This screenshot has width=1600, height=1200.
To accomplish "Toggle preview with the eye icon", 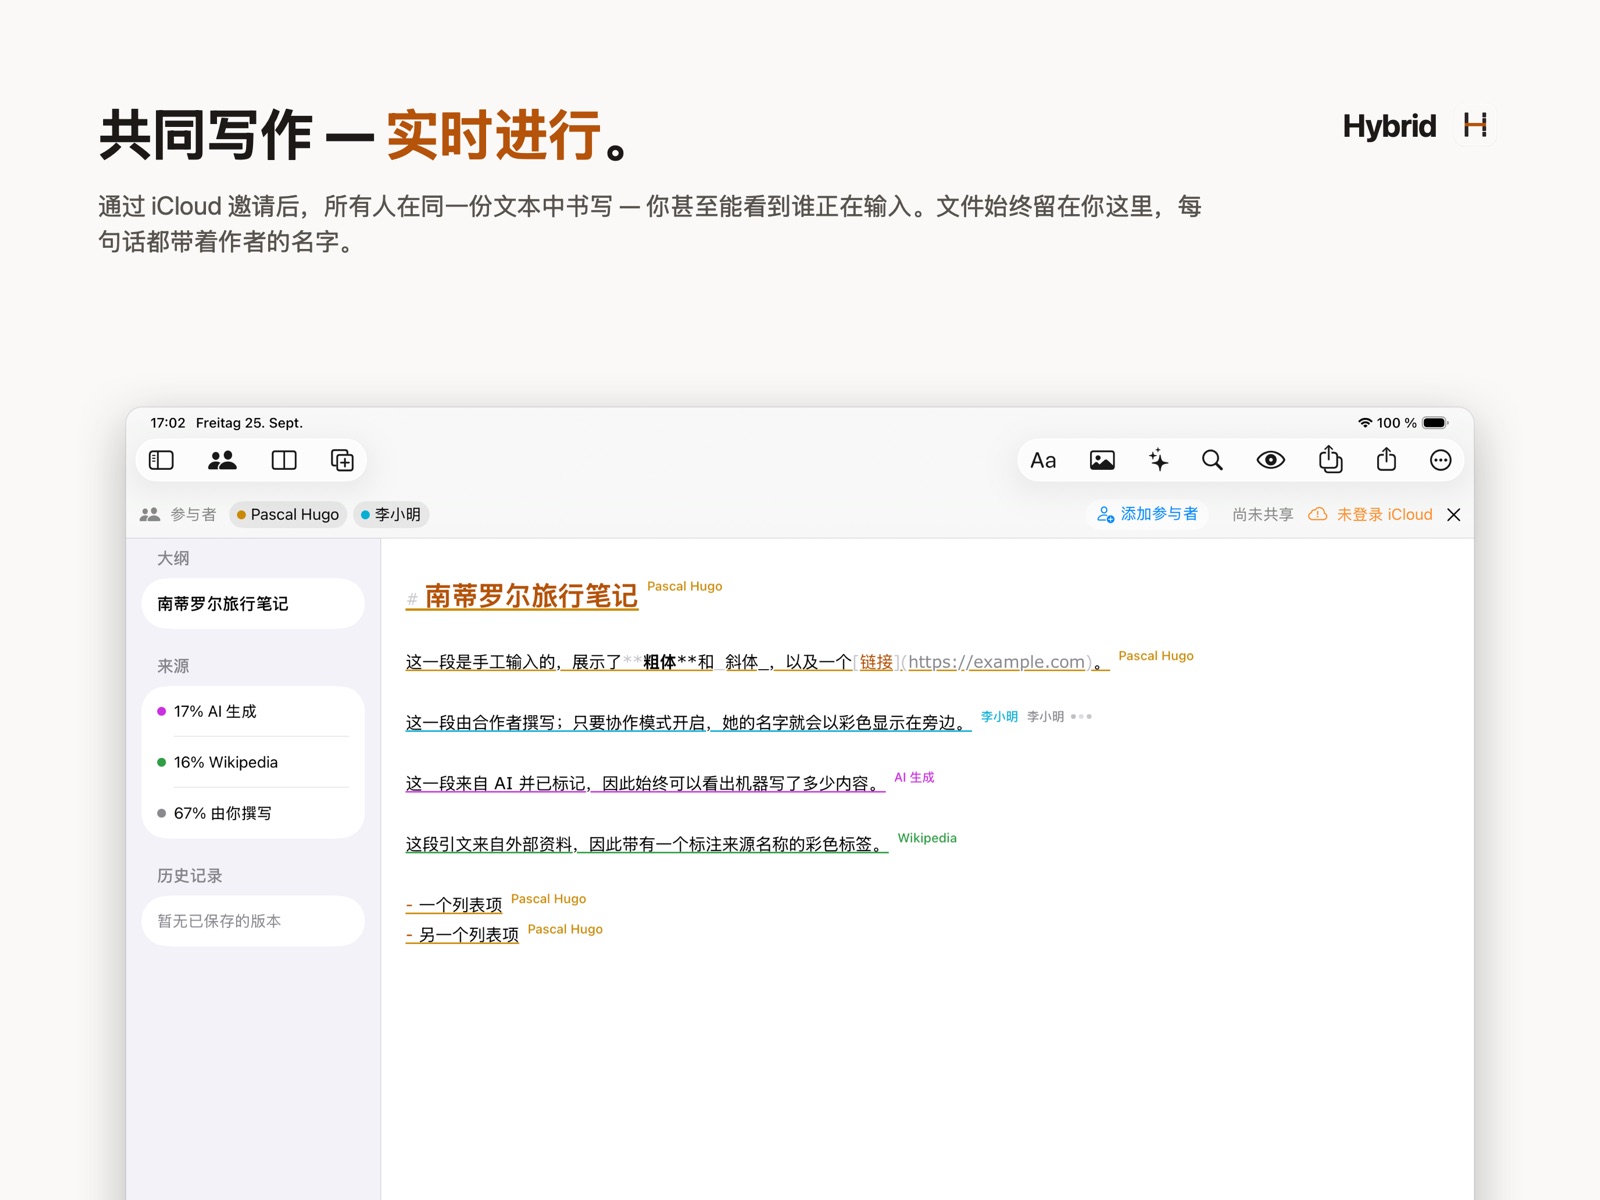I will pyautogui.click(x=1271, y=460).
